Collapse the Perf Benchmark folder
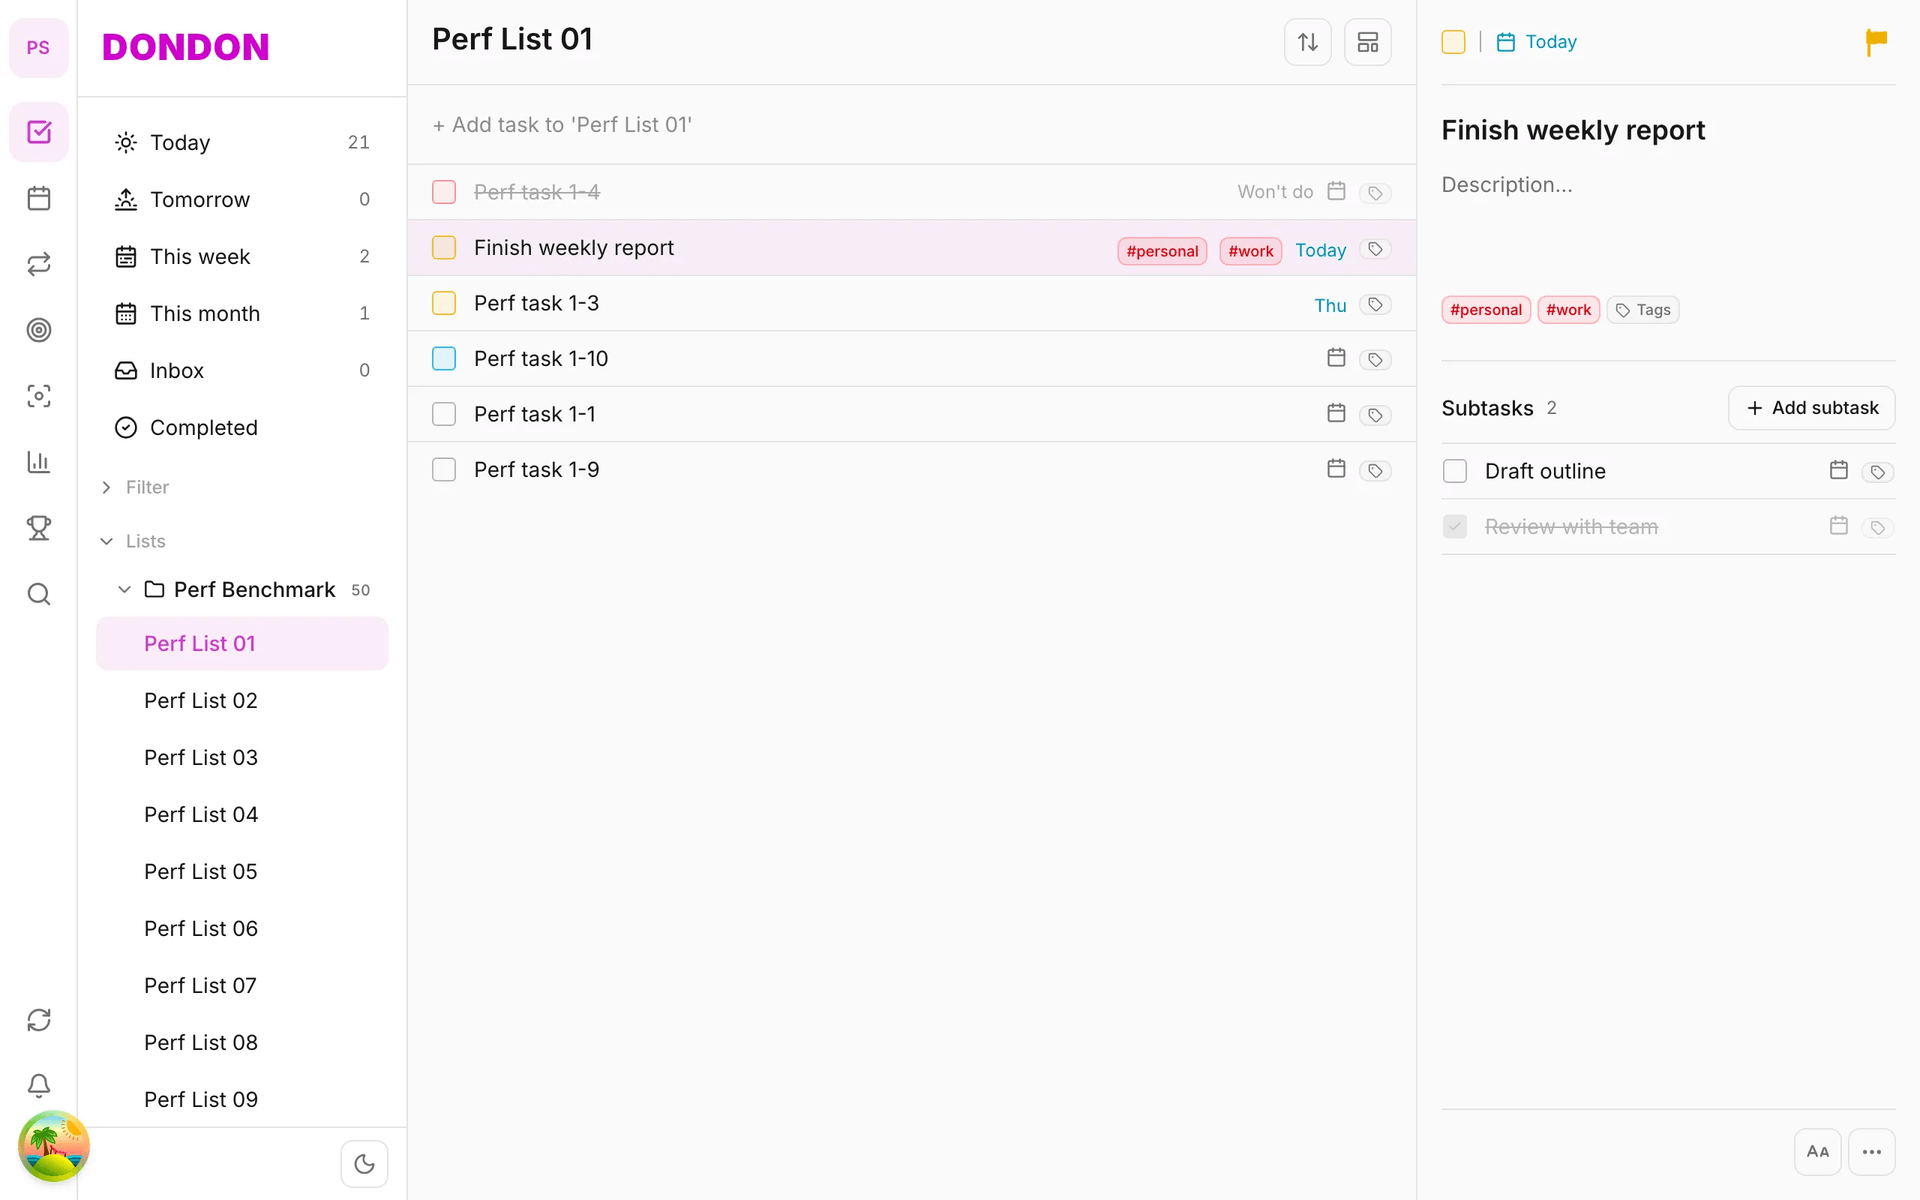The width and height of the screenshot is (1920, 1200). click(x=125, y=590)
